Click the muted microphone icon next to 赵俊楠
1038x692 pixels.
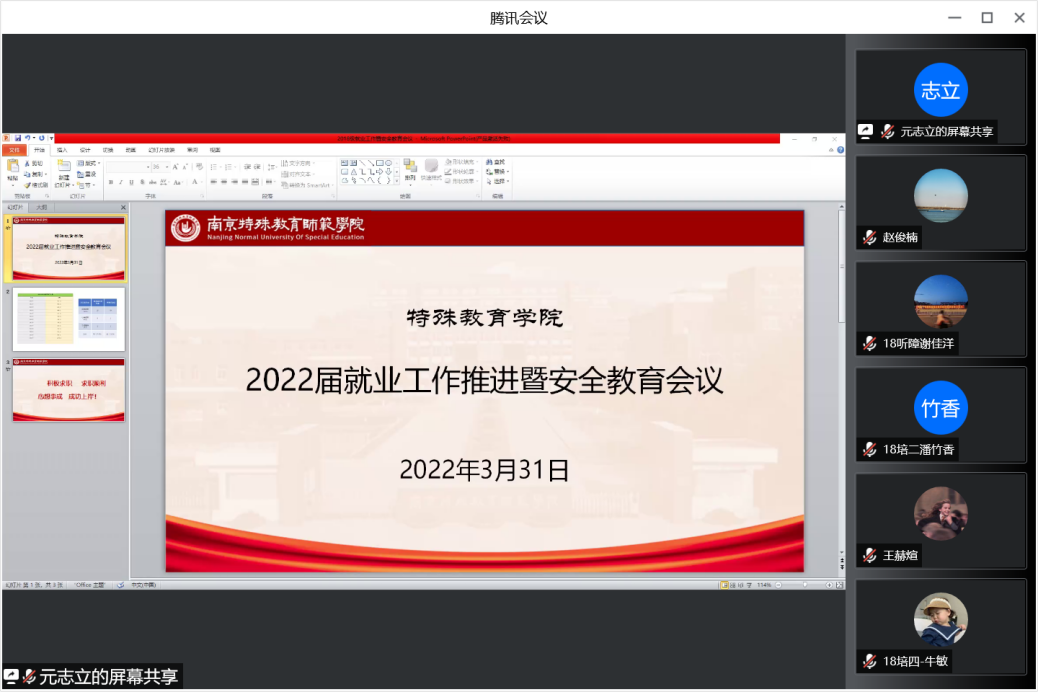click(871, 238)
